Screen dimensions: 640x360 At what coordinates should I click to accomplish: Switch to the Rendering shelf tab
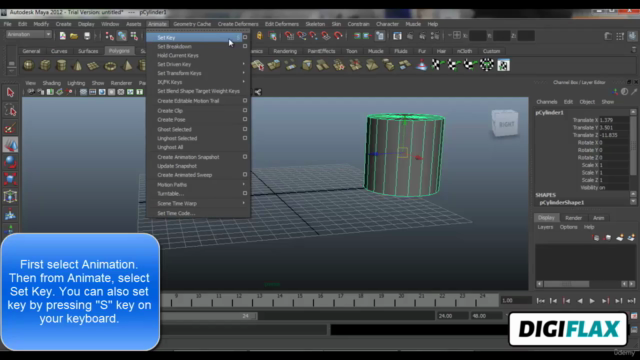coord(285,51)
